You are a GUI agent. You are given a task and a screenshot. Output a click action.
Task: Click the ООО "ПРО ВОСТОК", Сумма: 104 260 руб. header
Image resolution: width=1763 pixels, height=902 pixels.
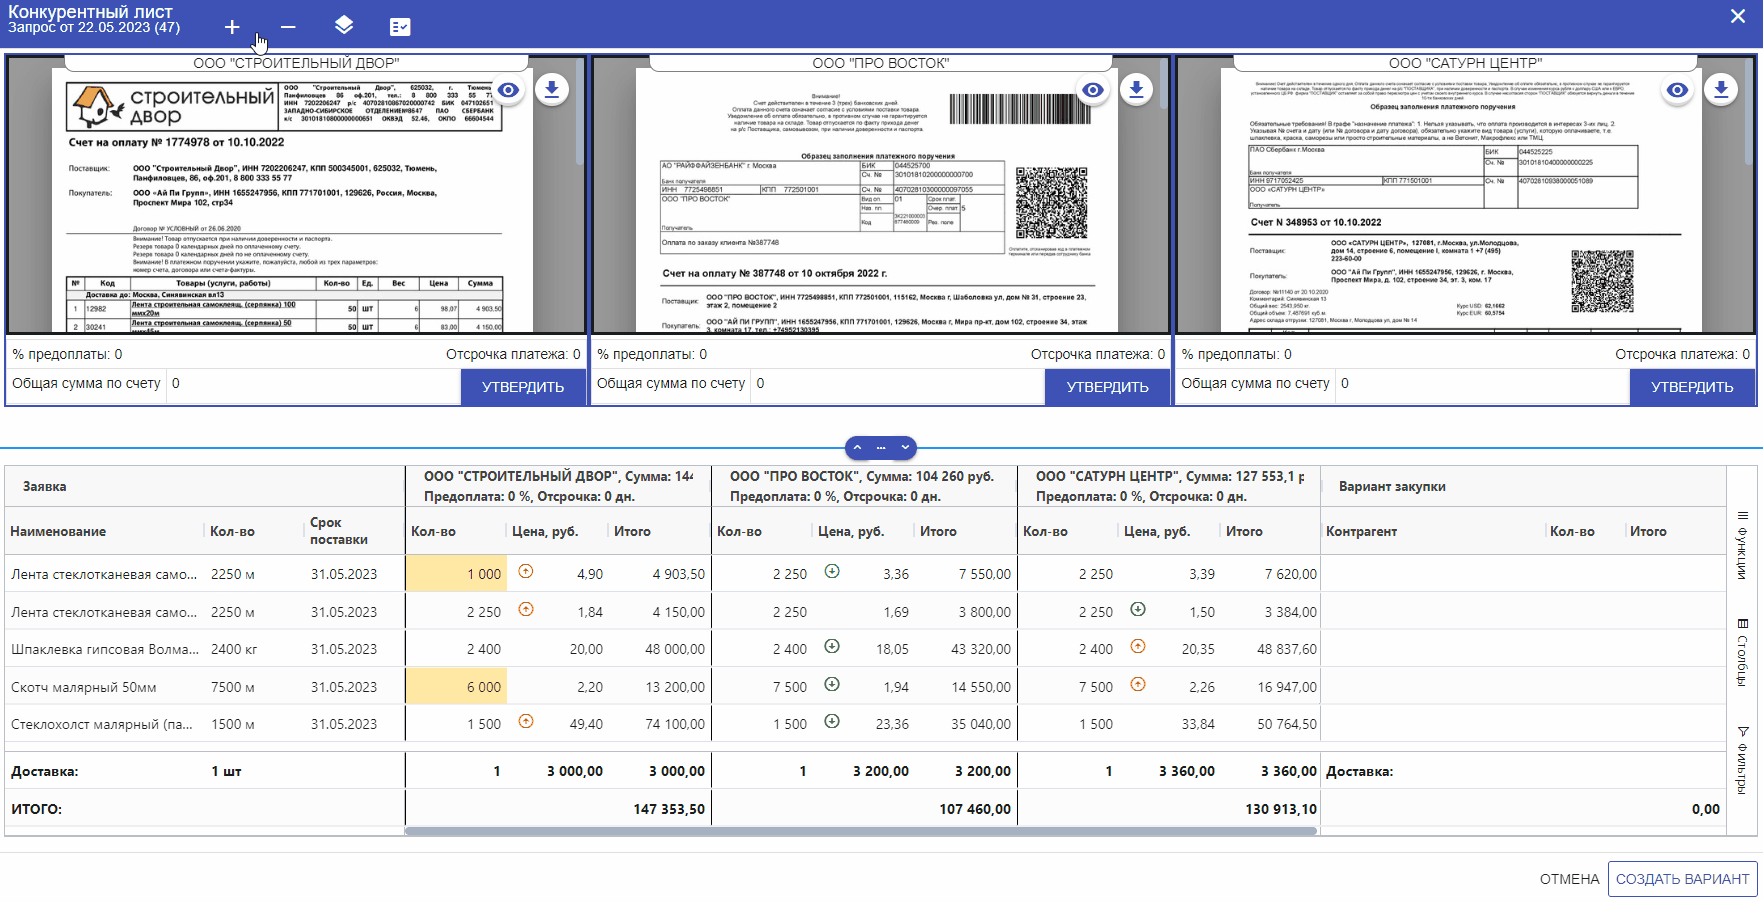point(862,476)
